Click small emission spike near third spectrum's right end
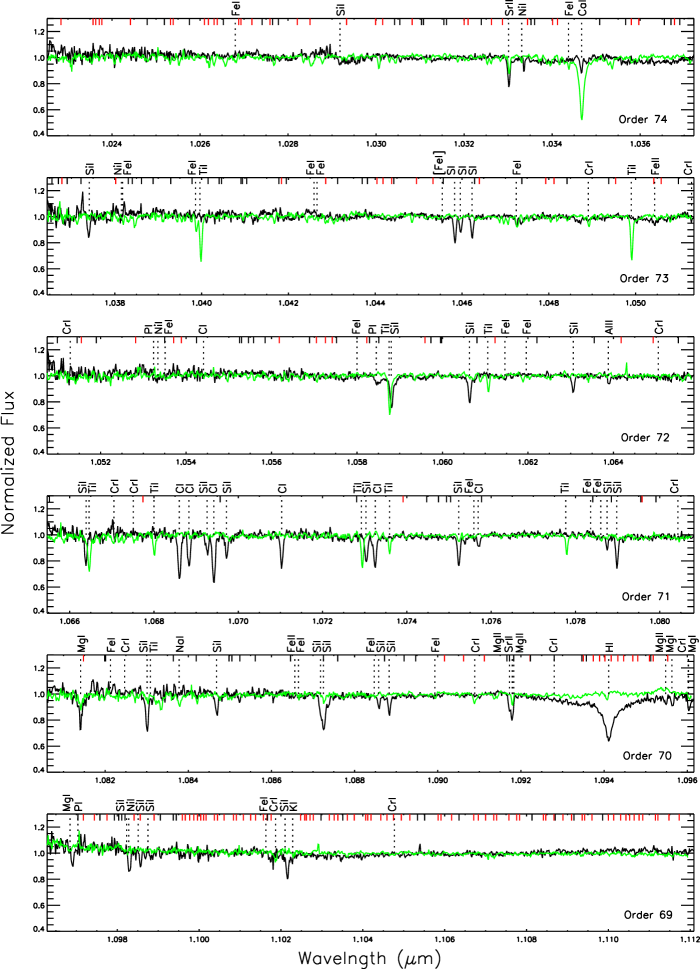This screenshot has height=969, width=700. coord(626,366)
